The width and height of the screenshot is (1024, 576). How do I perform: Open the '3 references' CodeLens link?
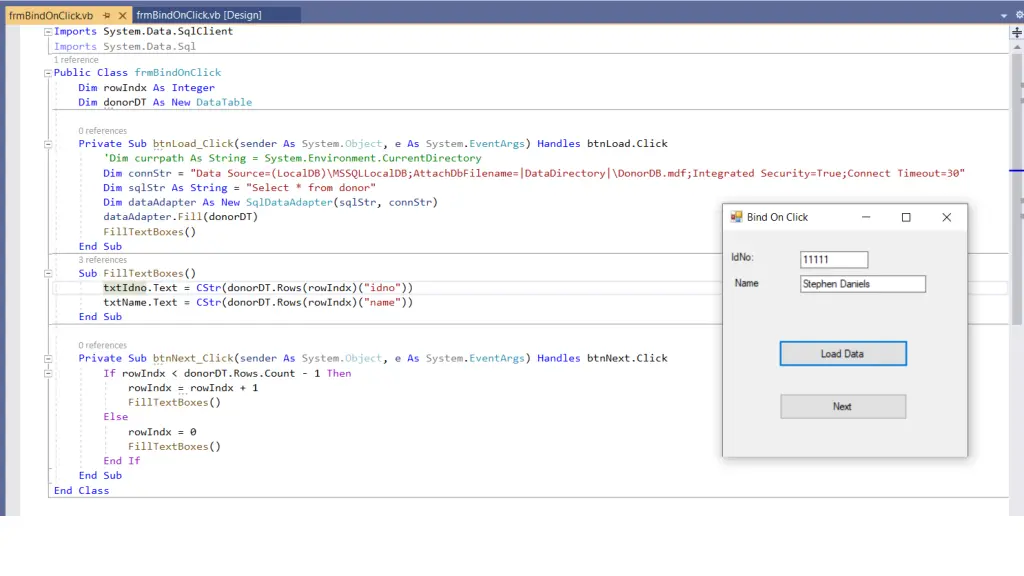click(103, 260)
